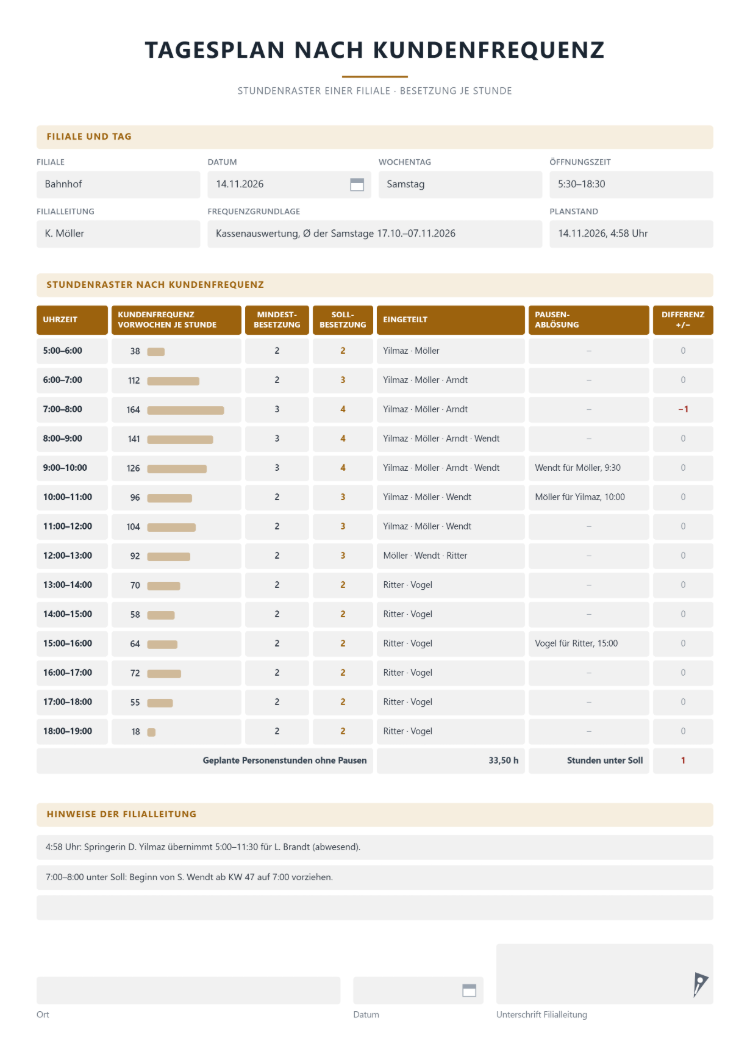Click the note about Springerin D. Yilmaz
The image size is (750, 1060).
(375, 847)
